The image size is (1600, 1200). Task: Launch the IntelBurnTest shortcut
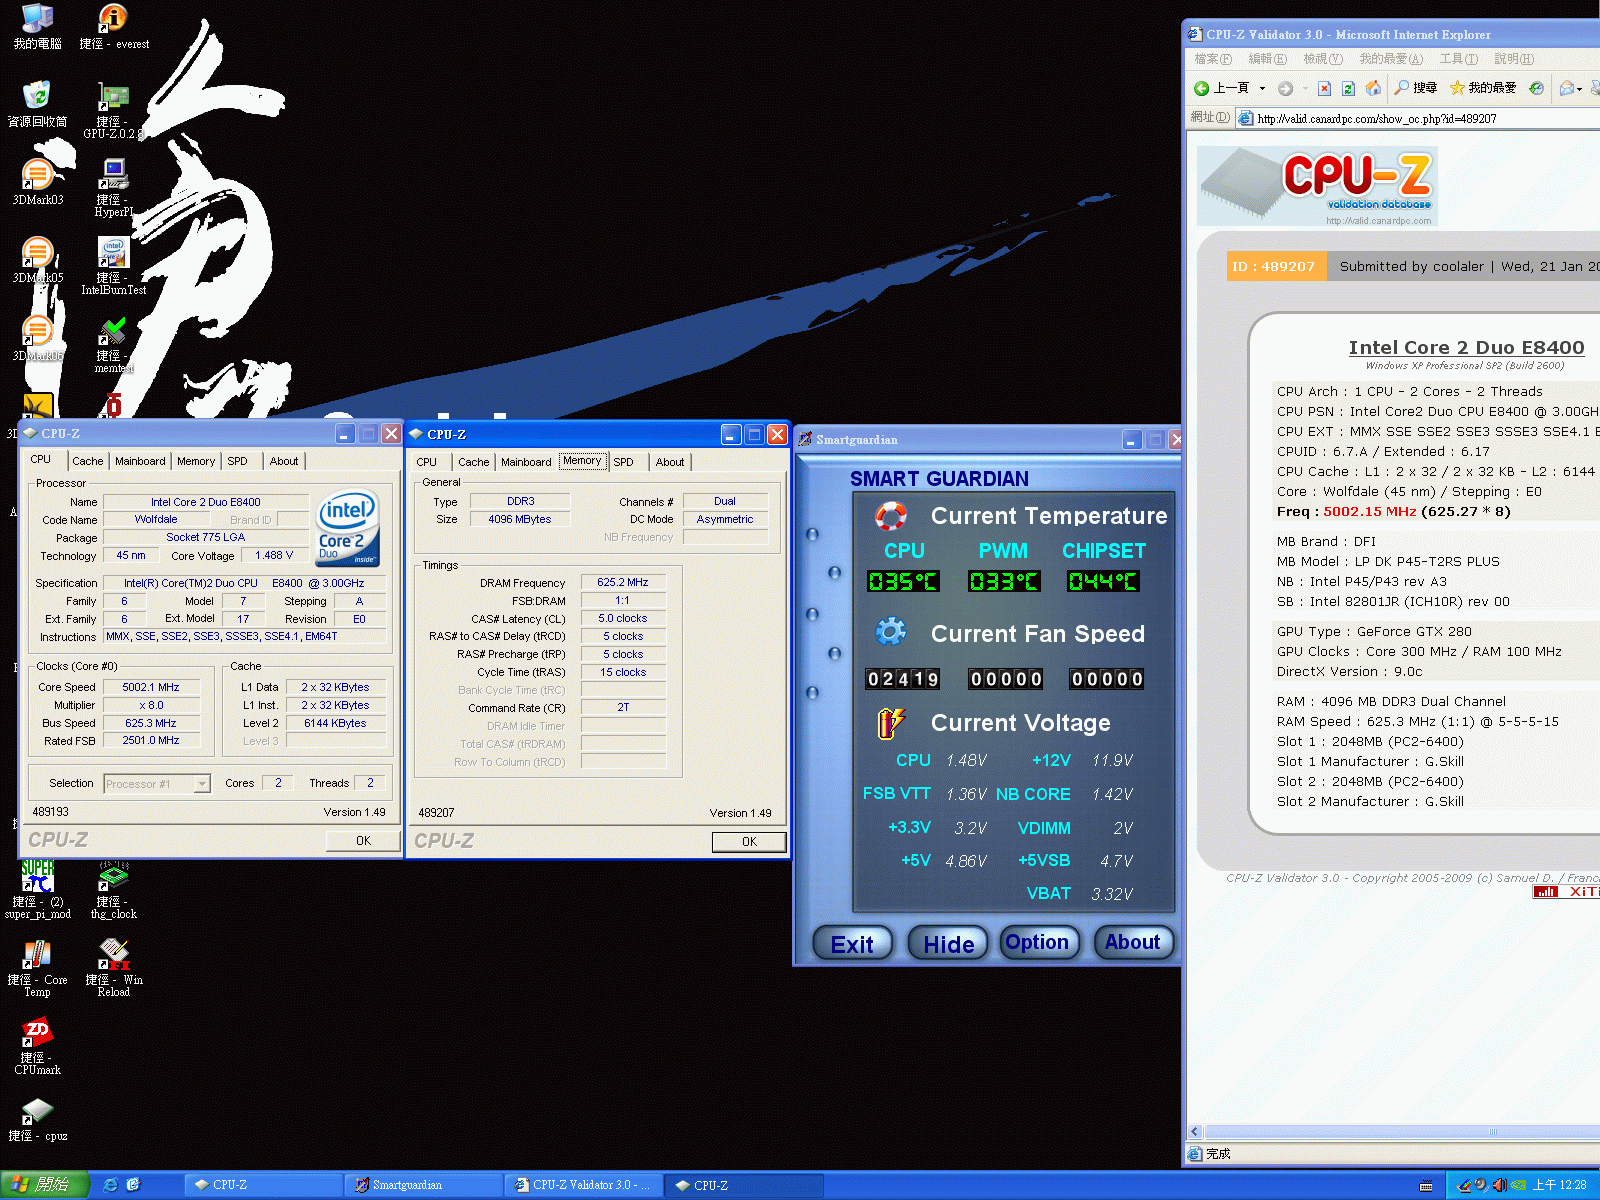point(113,266)
